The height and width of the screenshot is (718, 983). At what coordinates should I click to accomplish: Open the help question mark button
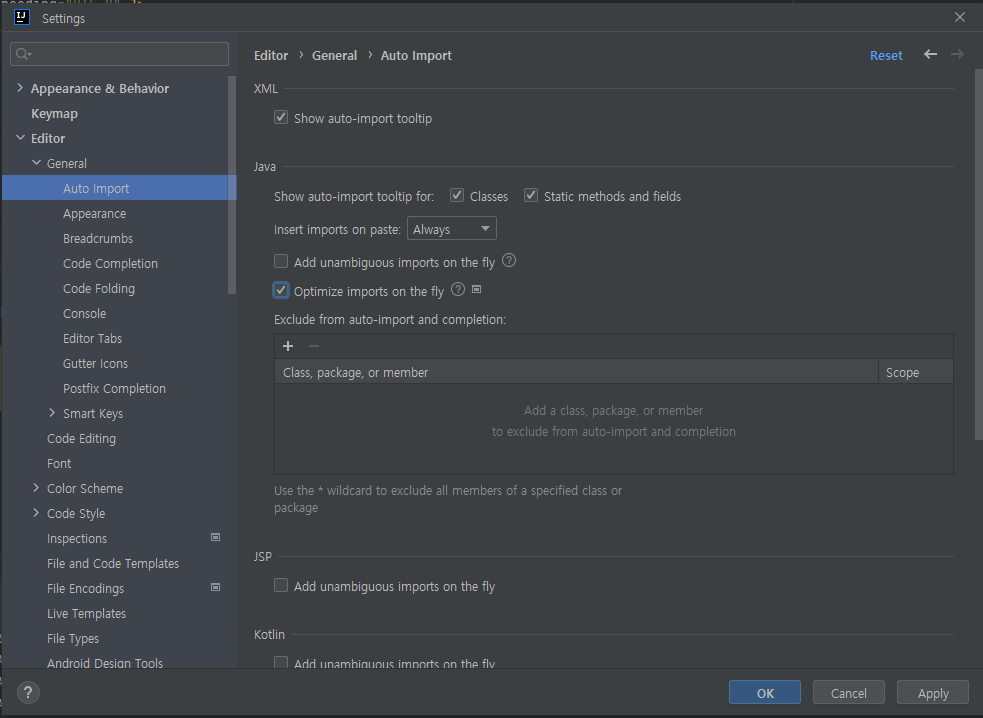pyautogui.click(x=28, y=692)
